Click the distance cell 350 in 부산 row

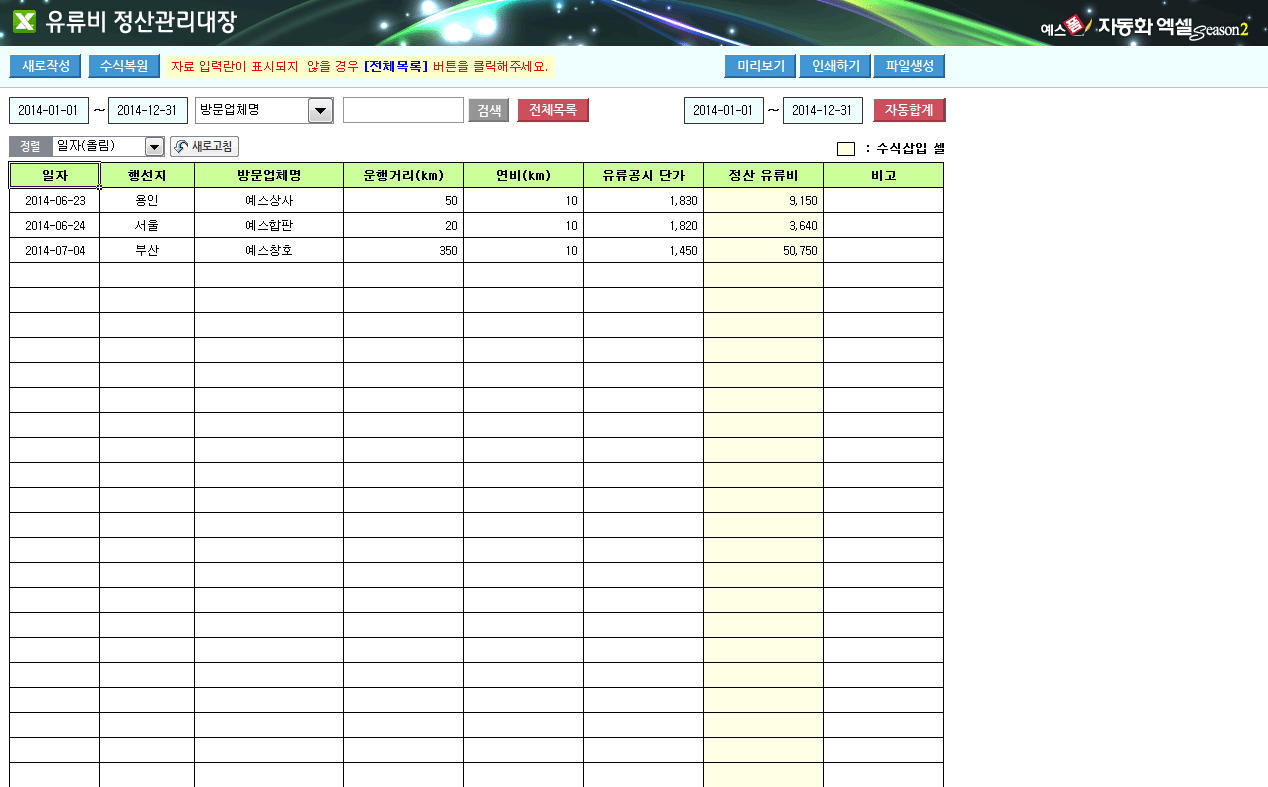(404, 250)
